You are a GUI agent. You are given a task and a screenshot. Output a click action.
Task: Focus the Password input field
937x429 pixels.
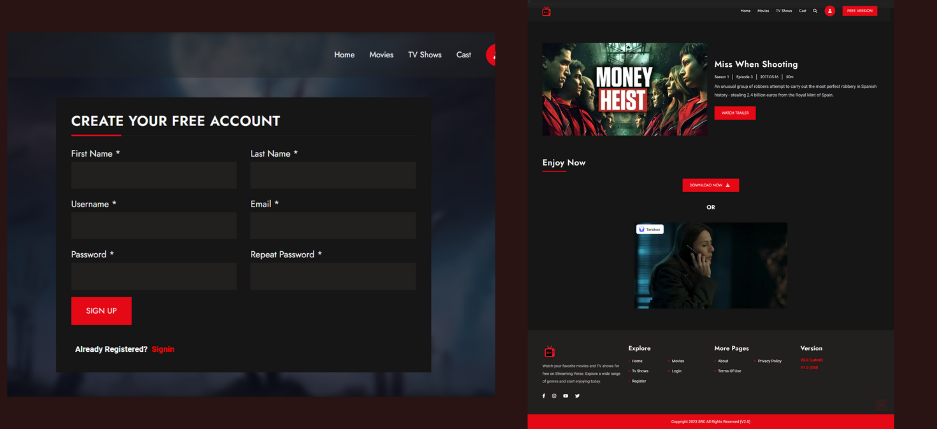point(154,276)
